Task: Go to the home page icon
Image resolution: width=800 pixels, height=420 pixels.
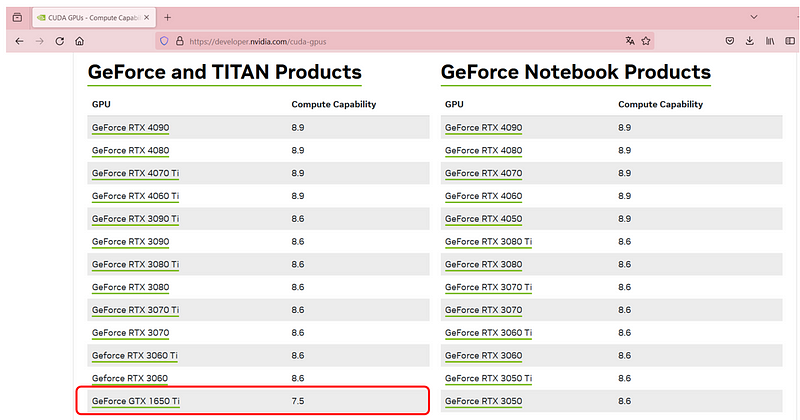Action: (x=80, y=41)
